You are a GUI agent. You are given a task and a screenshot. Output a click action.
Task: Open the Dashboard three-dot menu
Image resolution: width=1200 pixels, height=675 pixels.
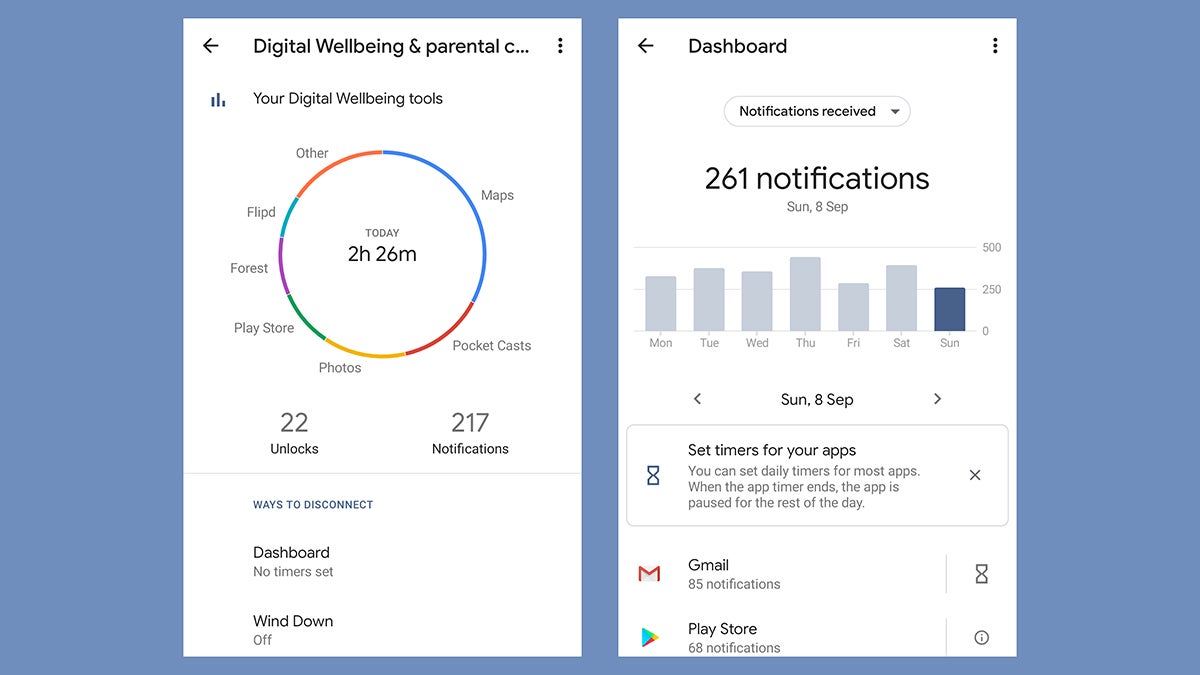point(994,46)
